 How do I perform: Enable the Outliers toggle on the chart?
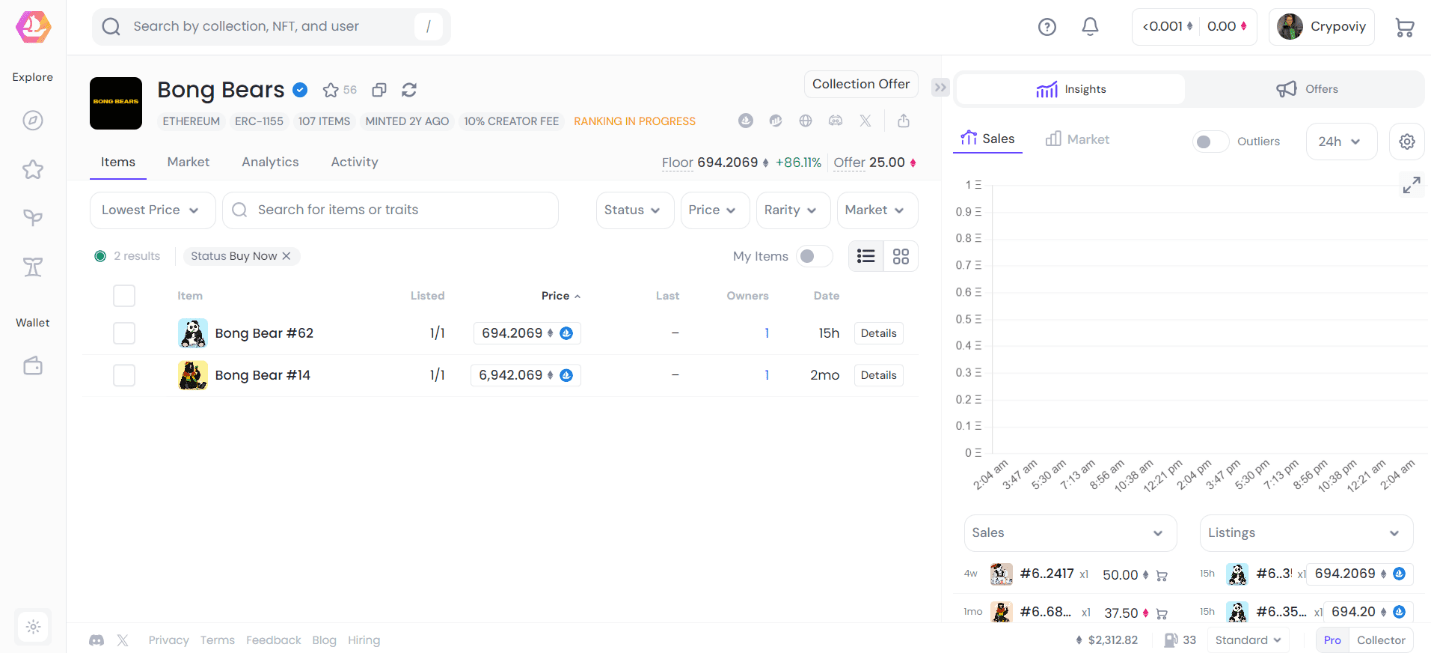(x=1210, y=141)
